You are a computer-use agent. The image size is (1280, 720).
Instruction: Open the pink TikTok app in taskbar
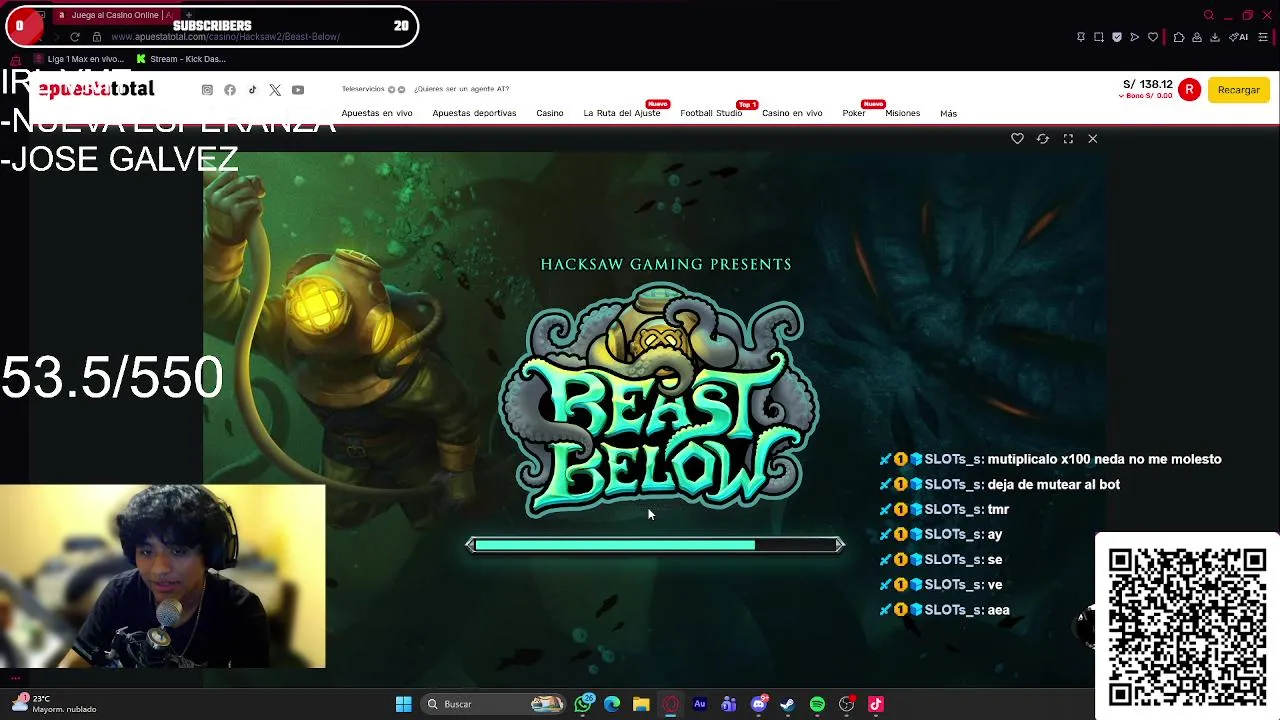click(x=876, y=704)
